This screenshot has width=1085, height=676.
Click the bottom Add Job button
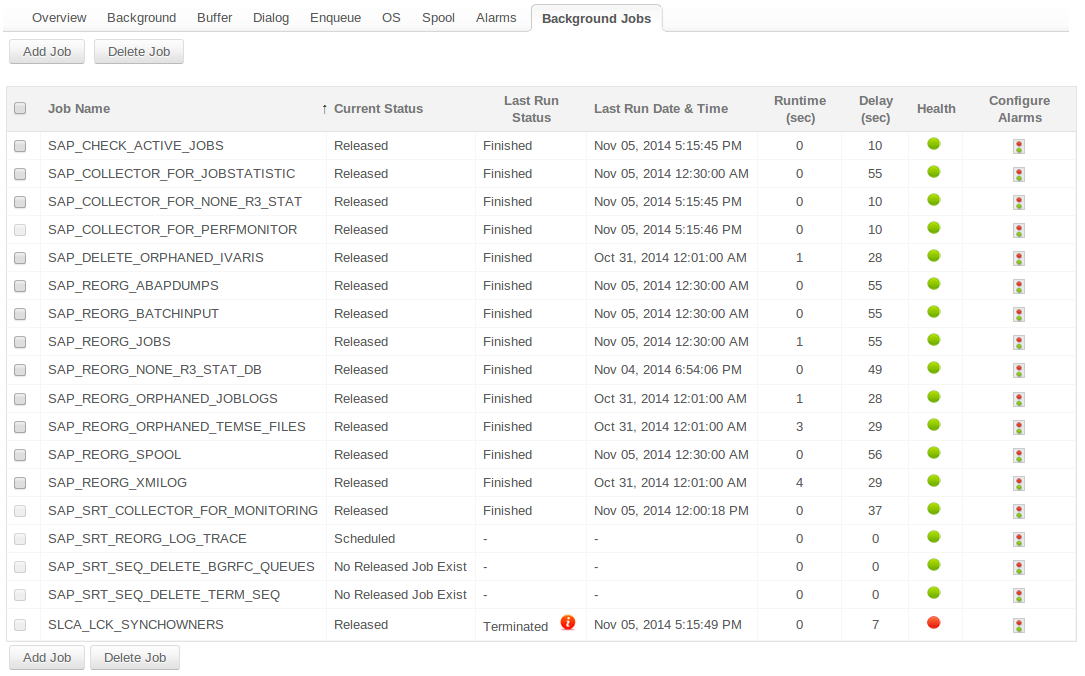coord(47,657)
